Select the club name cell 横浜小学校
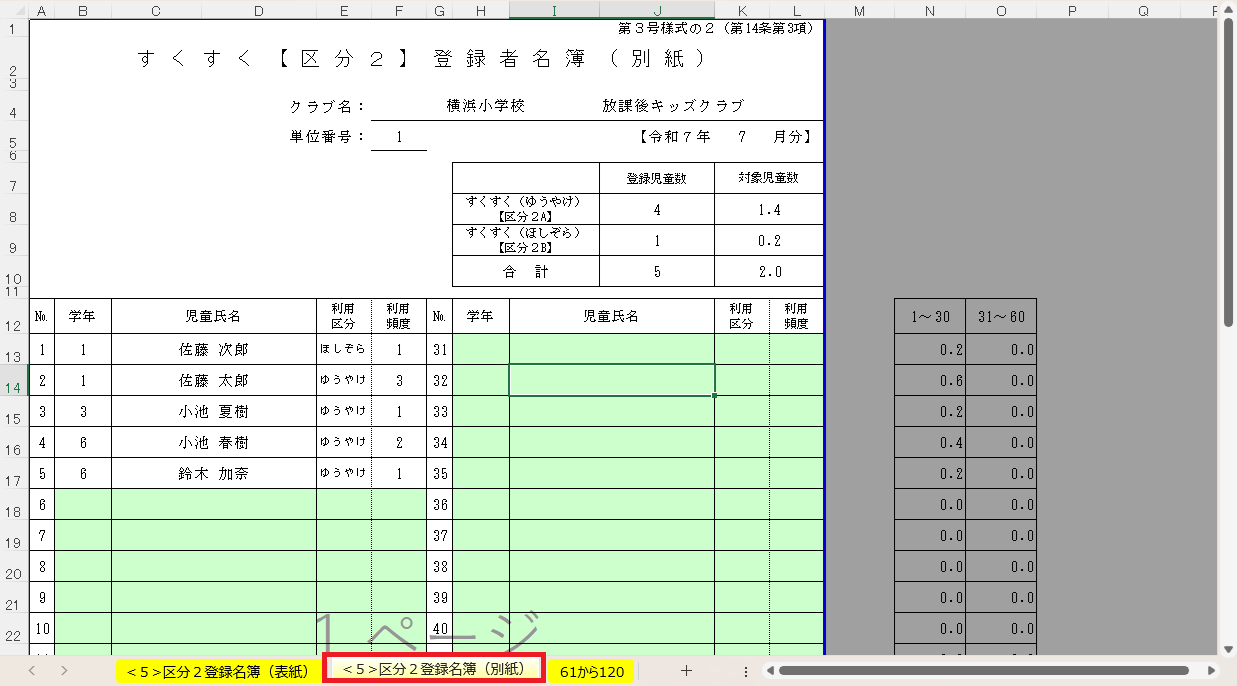 coord(485,106)
